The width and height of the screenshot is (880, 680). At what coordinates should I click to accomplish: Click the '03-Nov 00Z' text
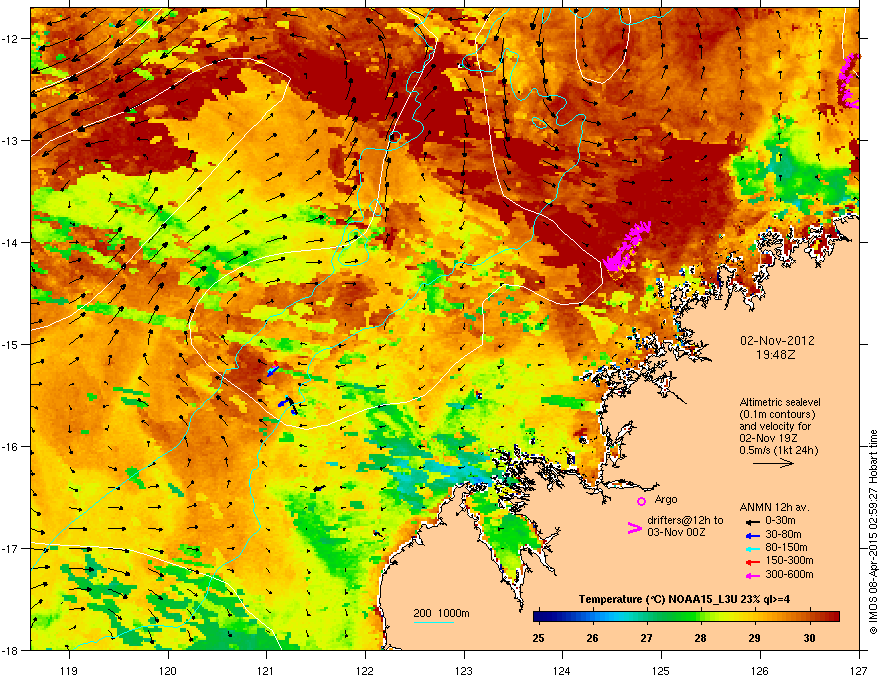point(676,532)
